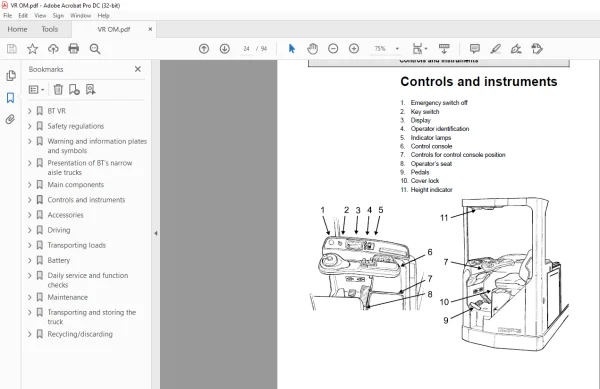Print the document with the printer icon
The height and width of the screenshot is (389, 600).
73,49
